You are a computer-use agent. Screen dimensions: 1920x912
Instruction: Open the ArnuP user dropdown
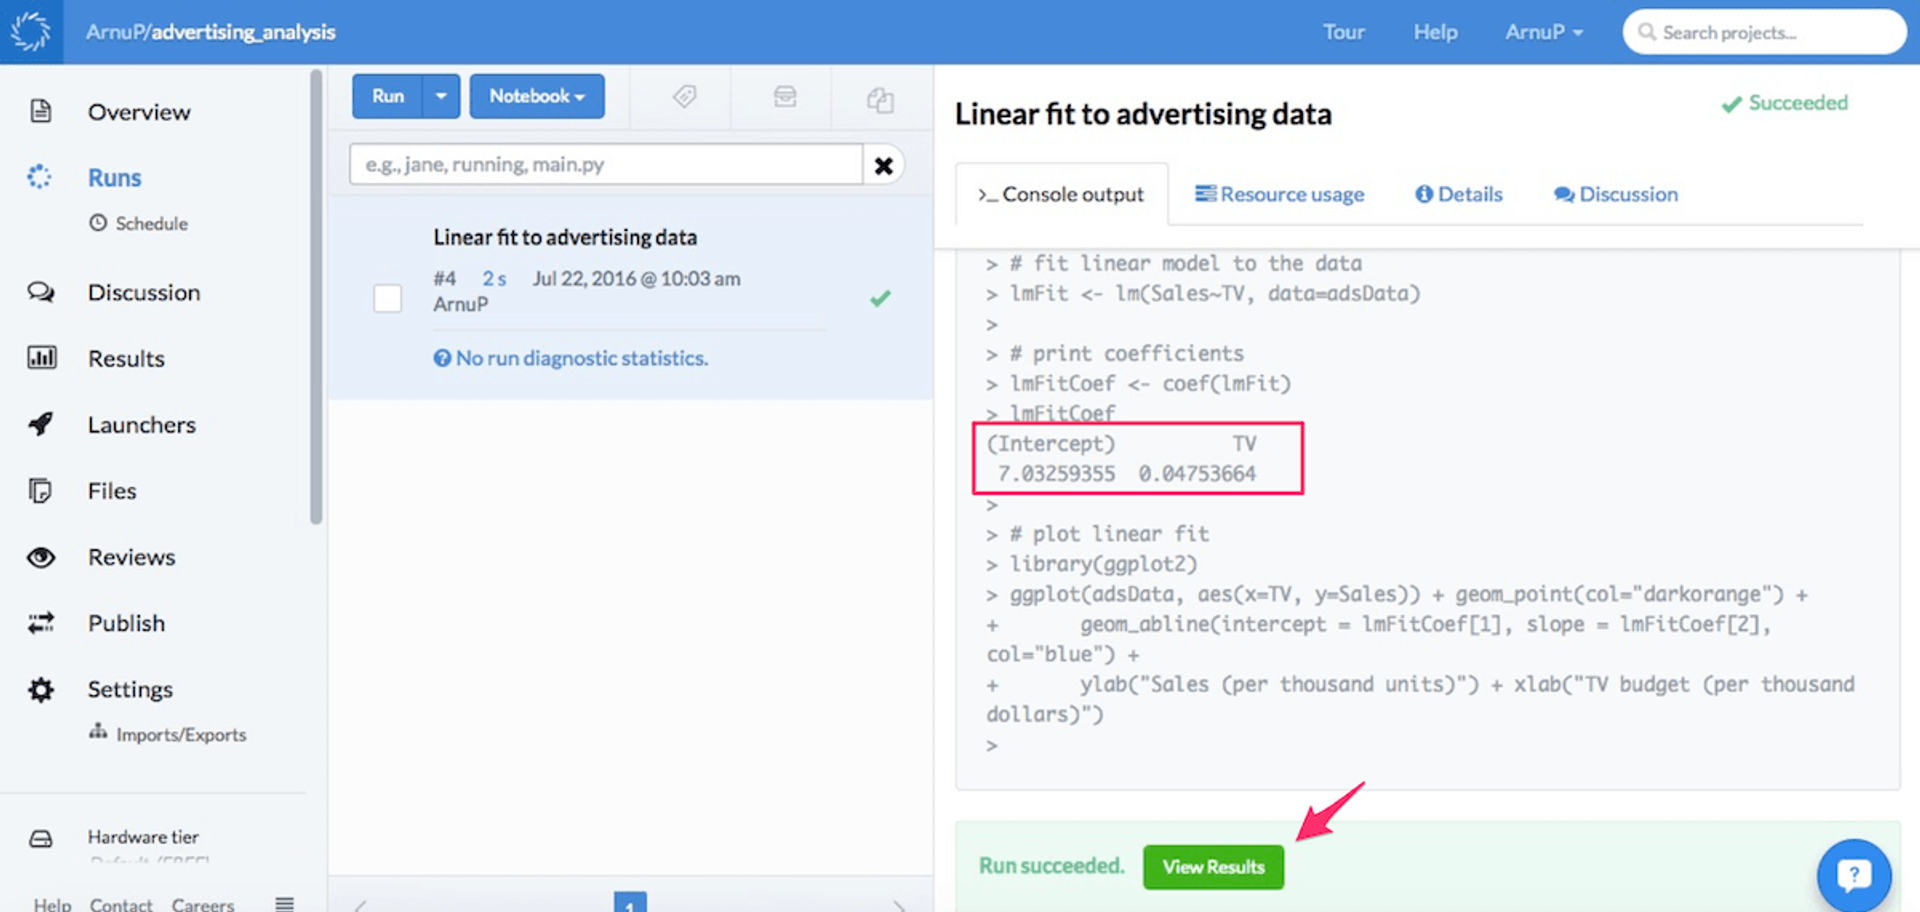pos(1544,32)
